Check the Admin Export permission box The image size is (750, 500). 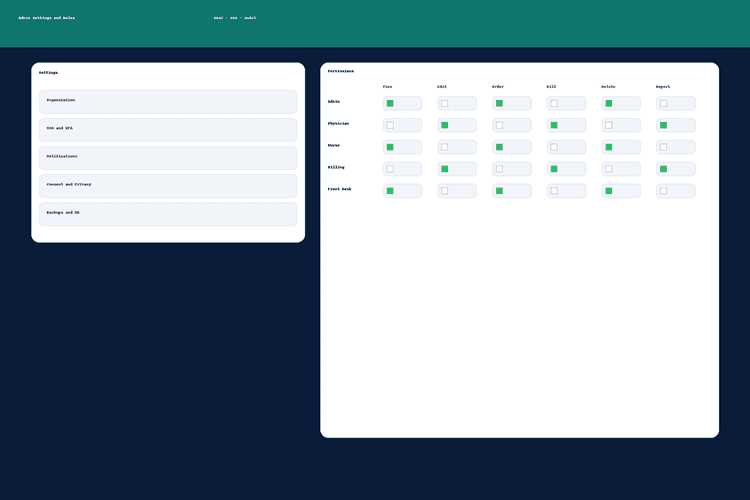[663, 103]
